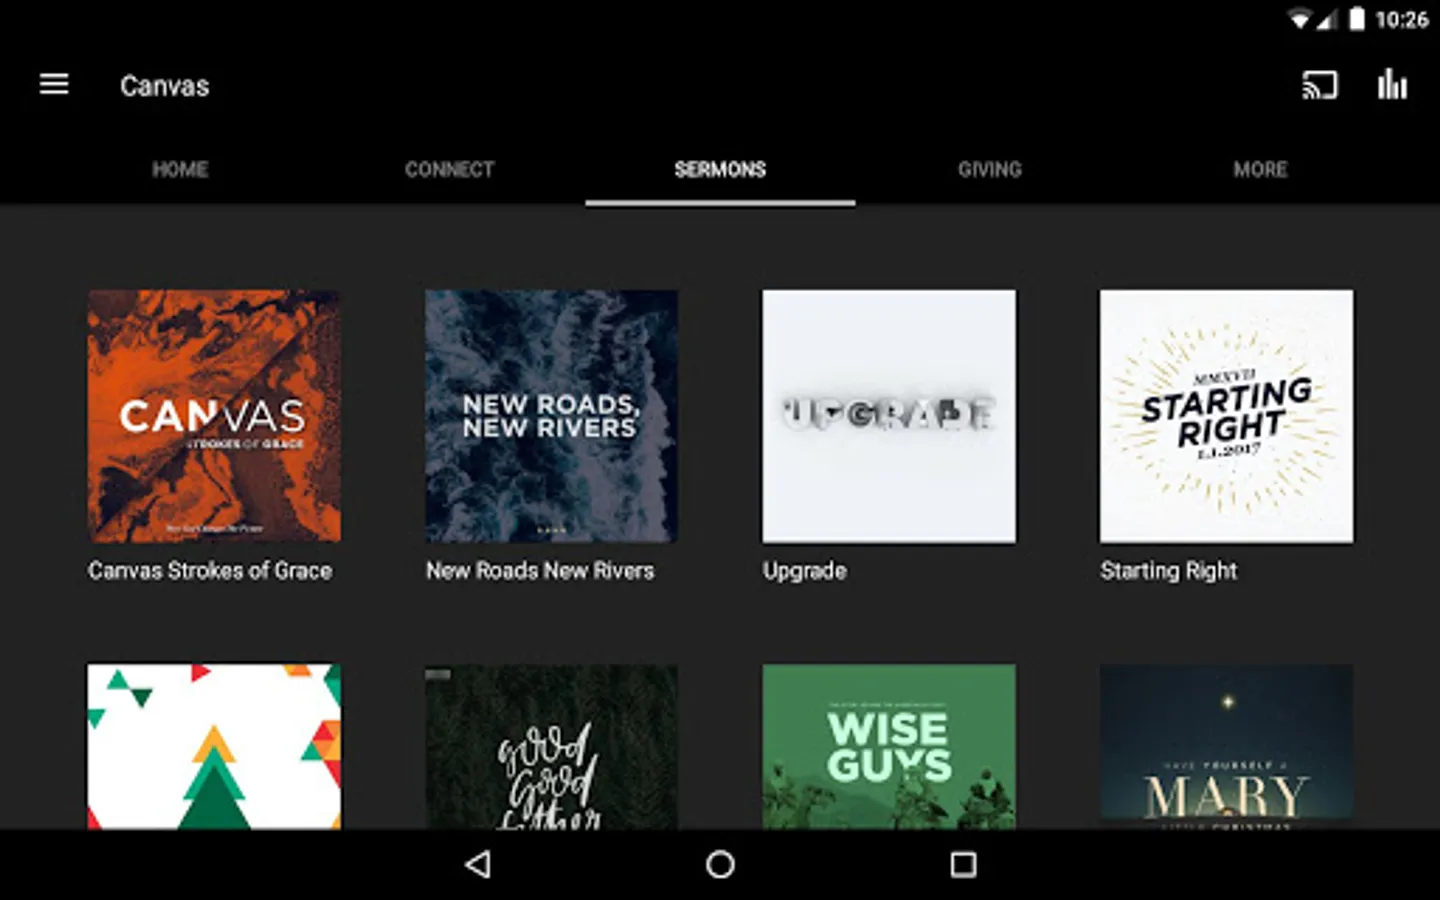This screenshot has width=1440, height=900.
Task: Switch to the Home tab
Action: (180, 169)
